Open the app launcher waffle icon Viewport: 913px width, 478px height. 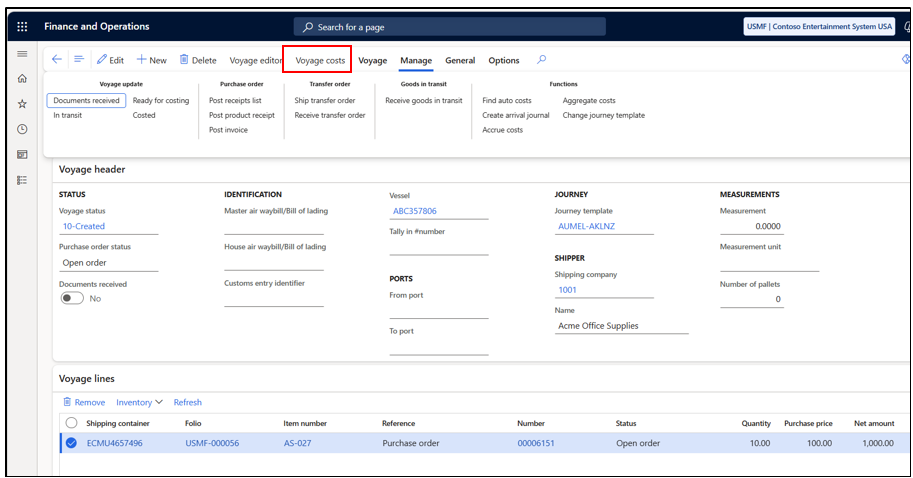(22, 26)
